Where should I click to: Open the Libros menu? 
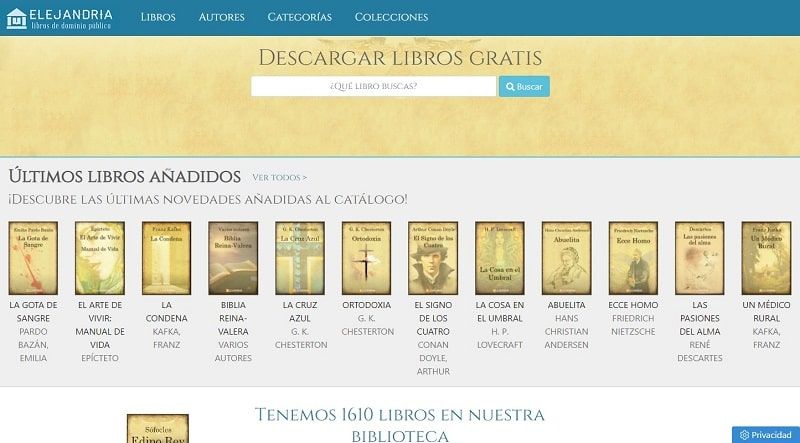[158, 17]
